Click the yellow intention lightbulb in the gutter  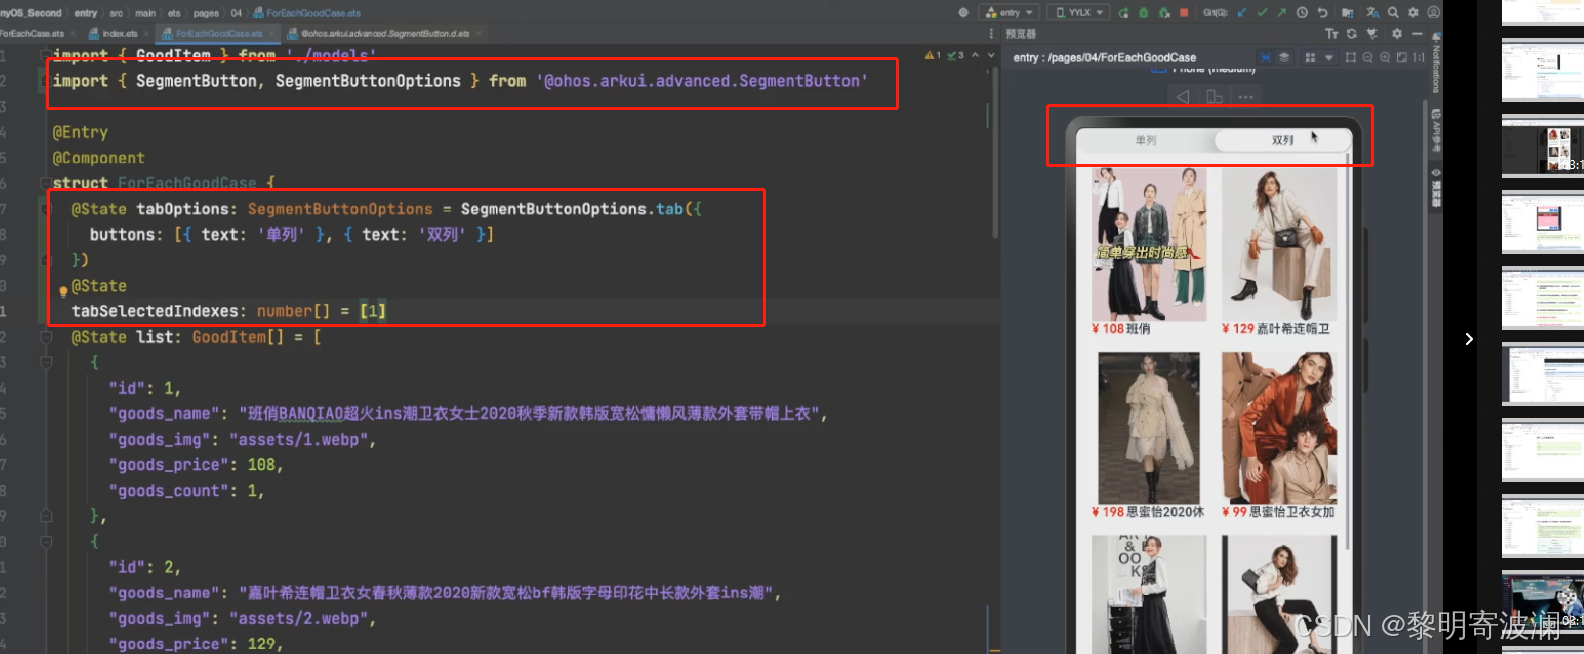click(x=63, y=292)
